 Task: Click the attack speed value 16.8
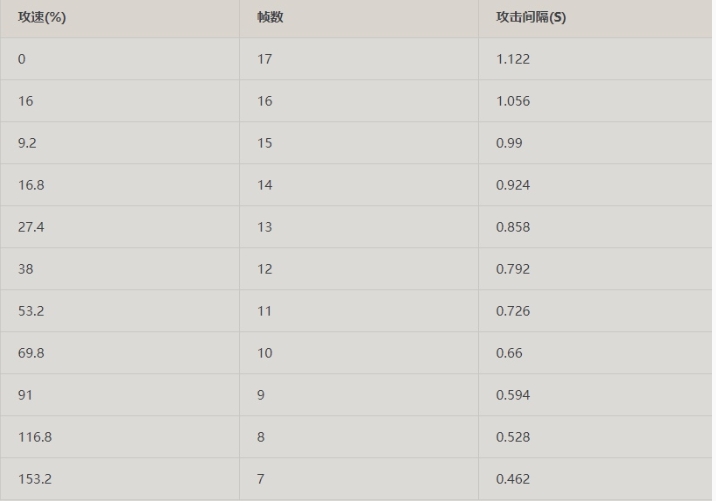(x=31, y=185)
